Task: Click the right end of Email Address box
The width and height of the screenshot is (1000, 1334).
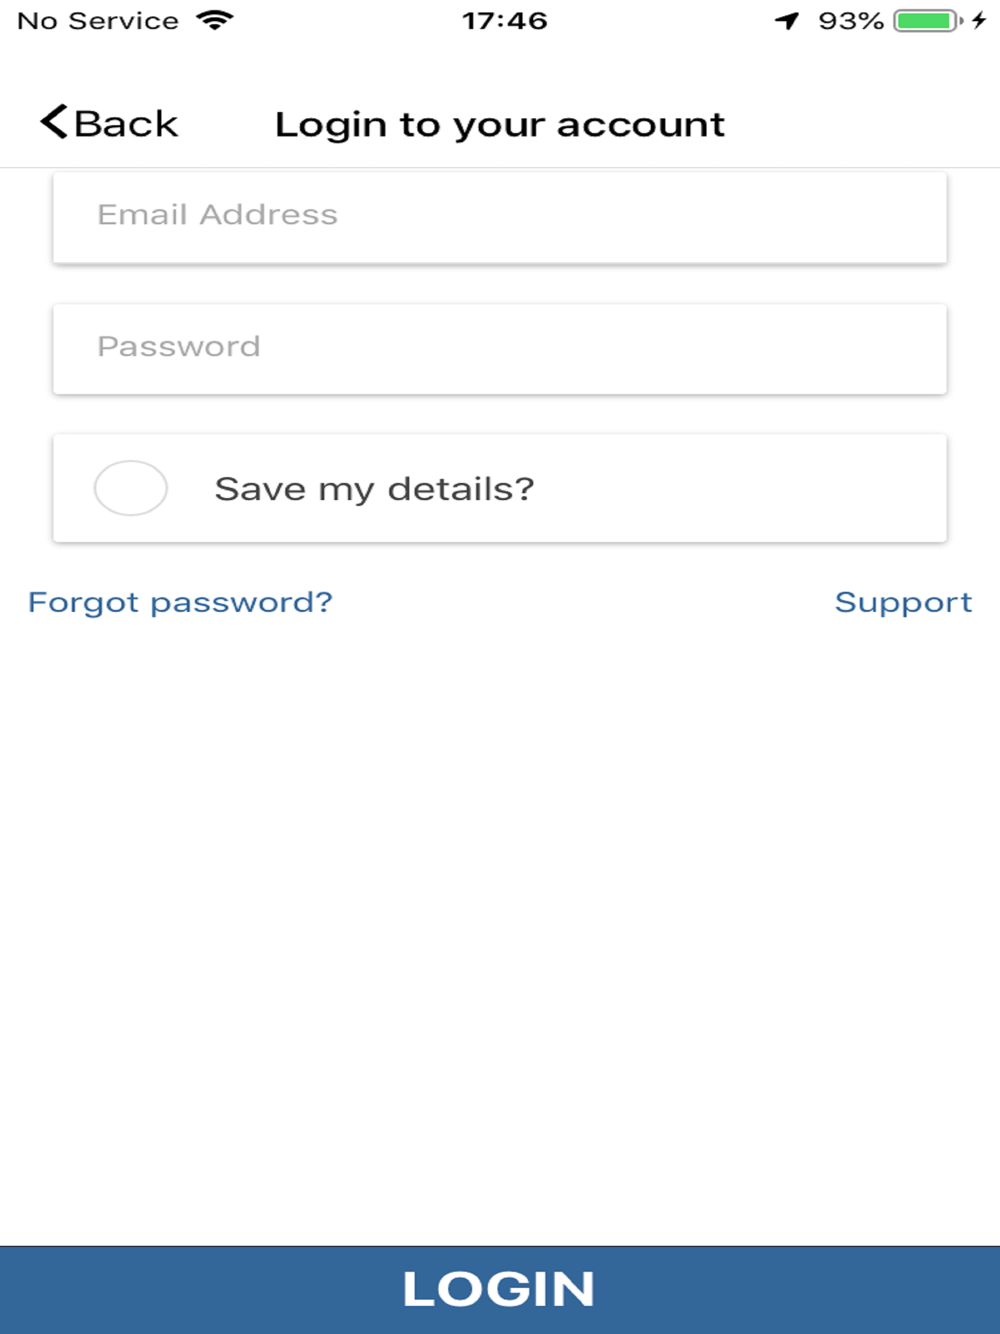Action: point(900,216)
